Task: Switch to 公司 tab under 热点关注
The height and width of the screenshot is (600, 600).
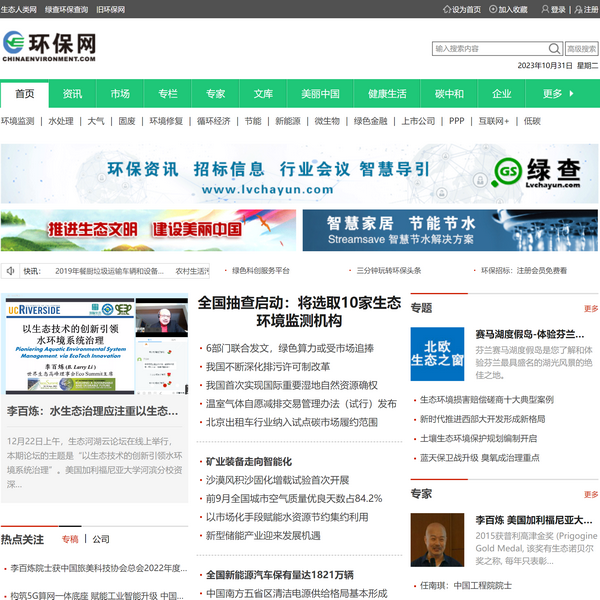Action: click(101, 539)
